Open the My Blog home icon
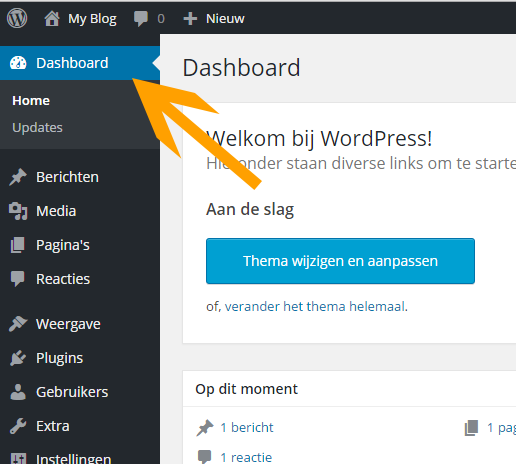516x464 pixels. [x=52, y=18]
